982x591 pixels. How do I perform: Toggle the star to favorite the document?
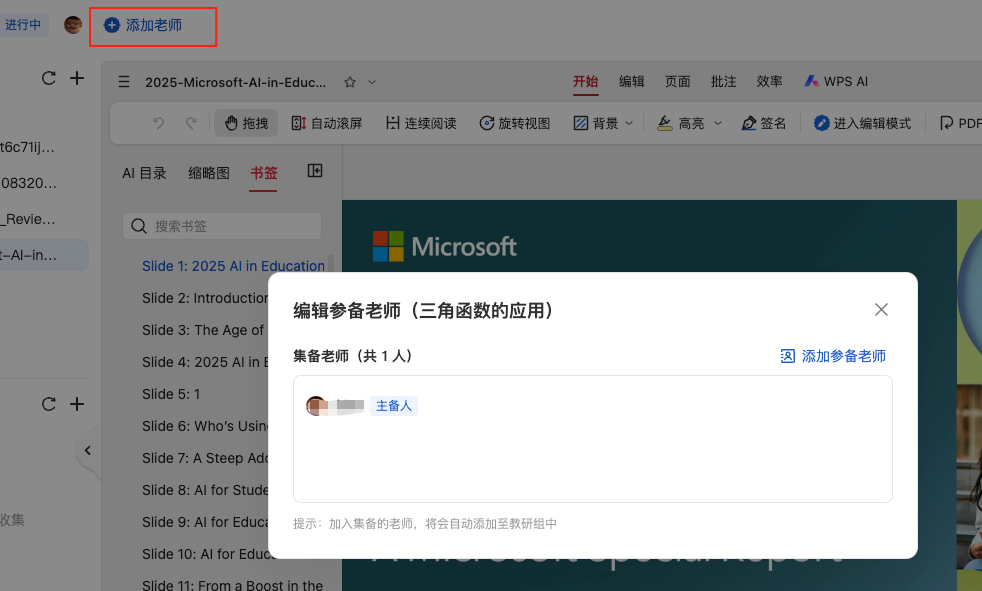point(349,82)
